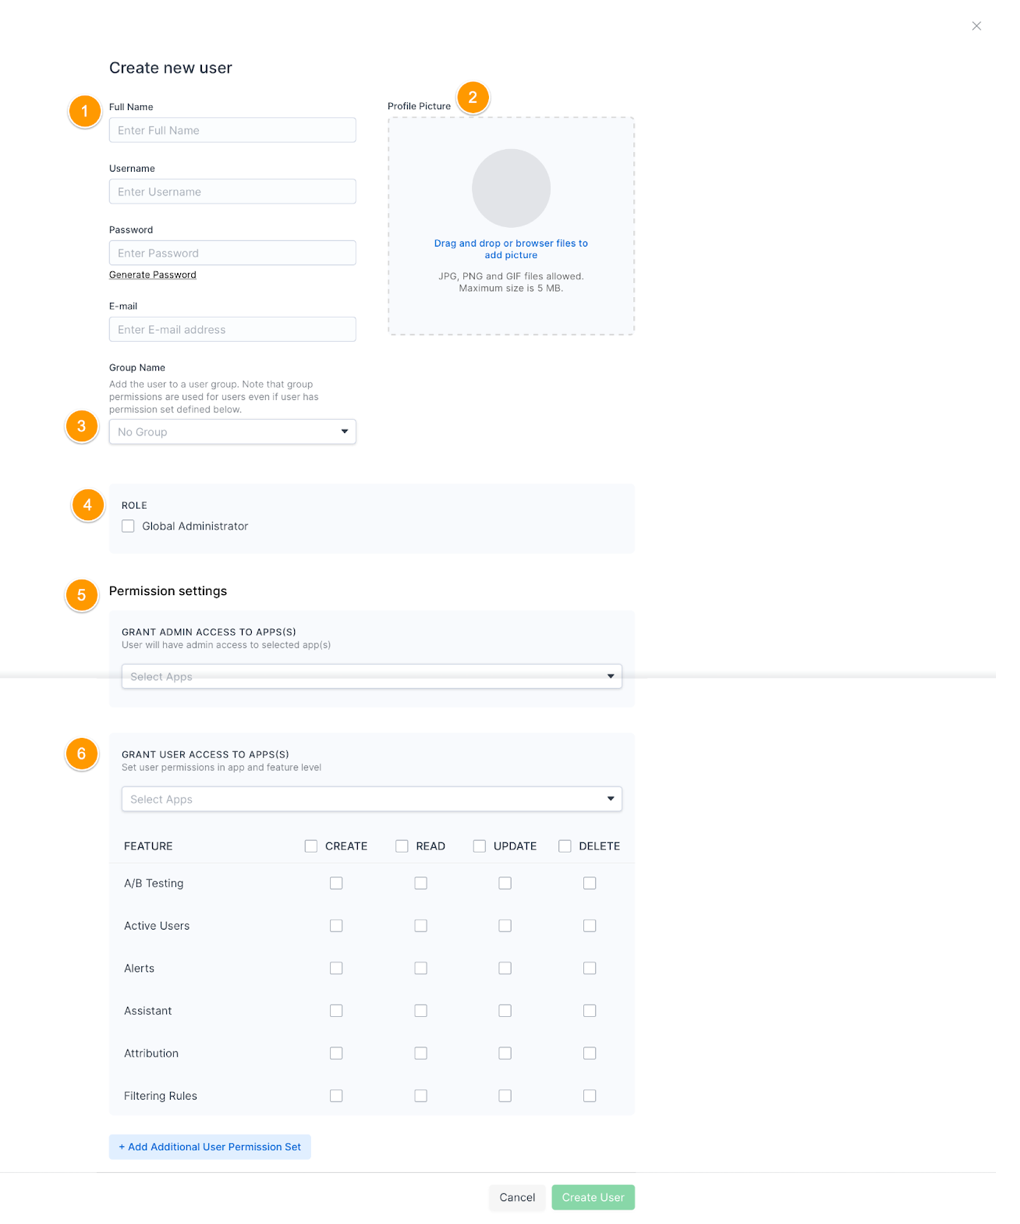Image resolution: width=1020 pixels, height=1224 pixels.
Task: Check Read permission for Alerts
Action: [421, 968]
